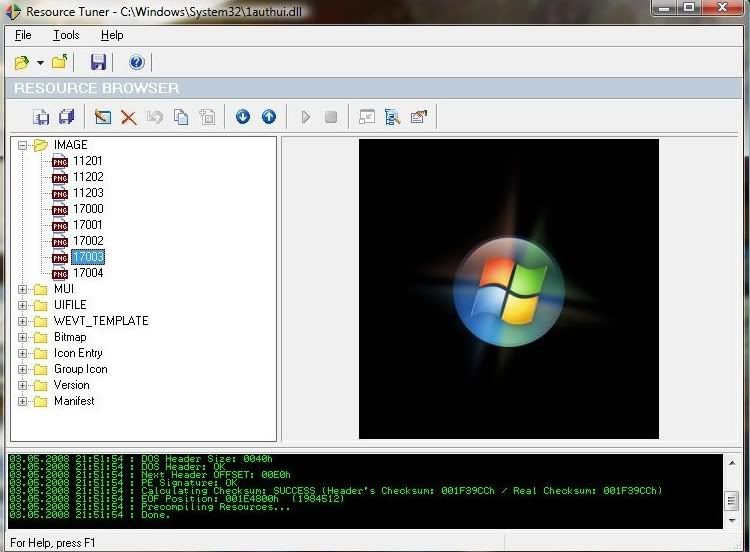This screenshot has height=552, width=750.
Task: Click the blue Help question mark icon
Action: pos(137,62)
